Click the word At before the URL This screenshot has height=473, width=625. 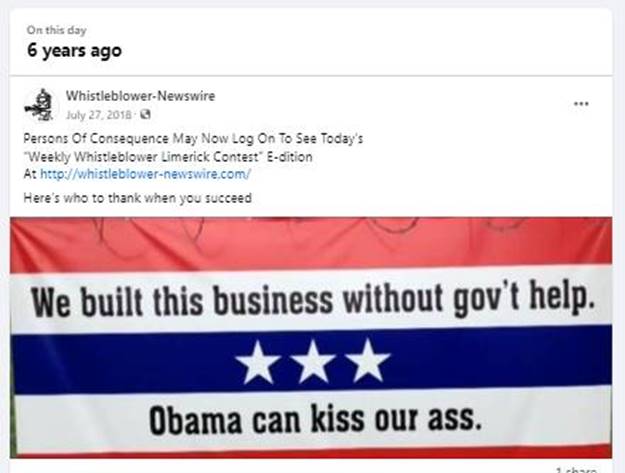click(30, 174)
